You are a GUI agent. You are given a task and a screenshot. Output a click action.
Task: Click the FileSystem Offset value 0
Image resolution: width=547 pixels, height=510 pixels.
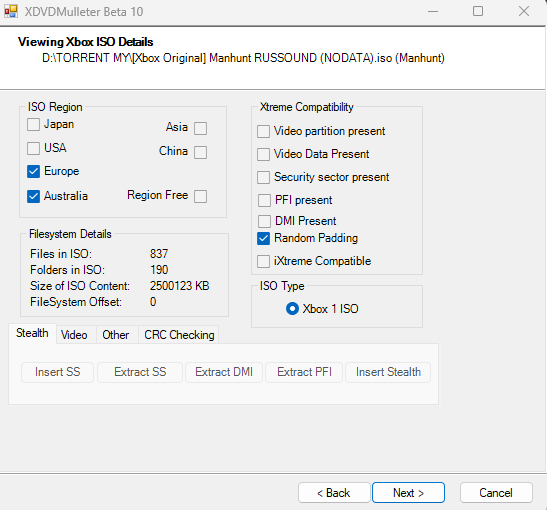click(x=153, y=302)
